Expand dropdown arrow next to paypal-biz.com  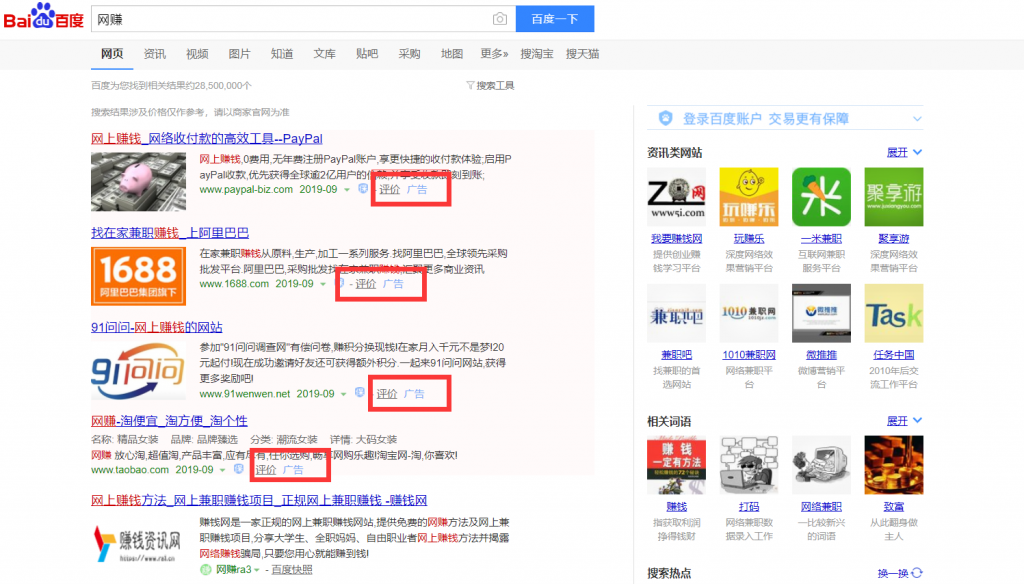point(347,190)
